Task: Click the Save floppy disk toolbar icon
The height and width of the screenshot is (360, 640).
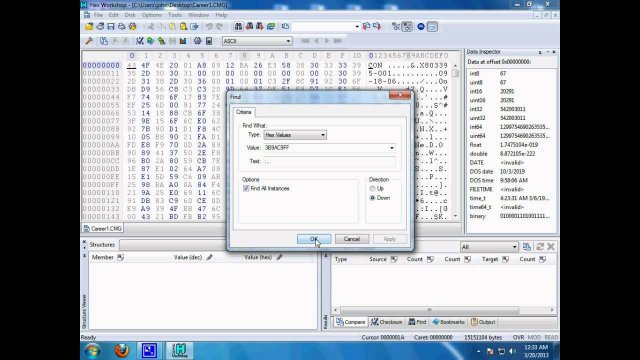Action: point(111,27)
